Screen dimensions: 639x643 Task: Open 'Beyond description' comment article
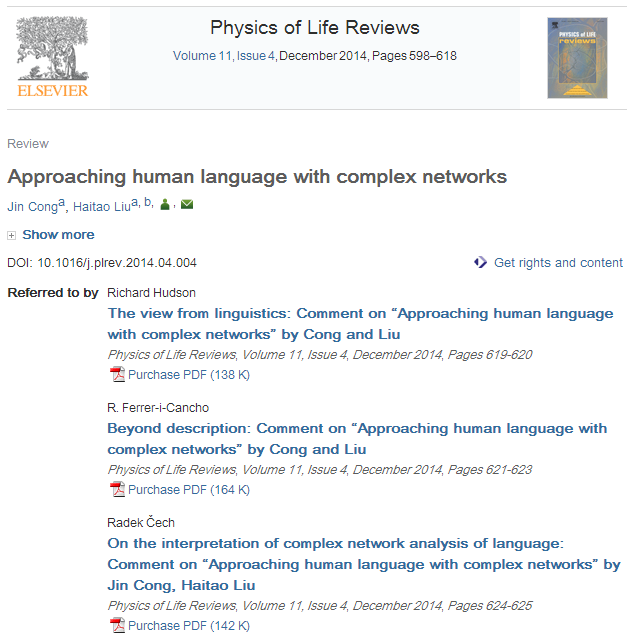tap(357, 438)
